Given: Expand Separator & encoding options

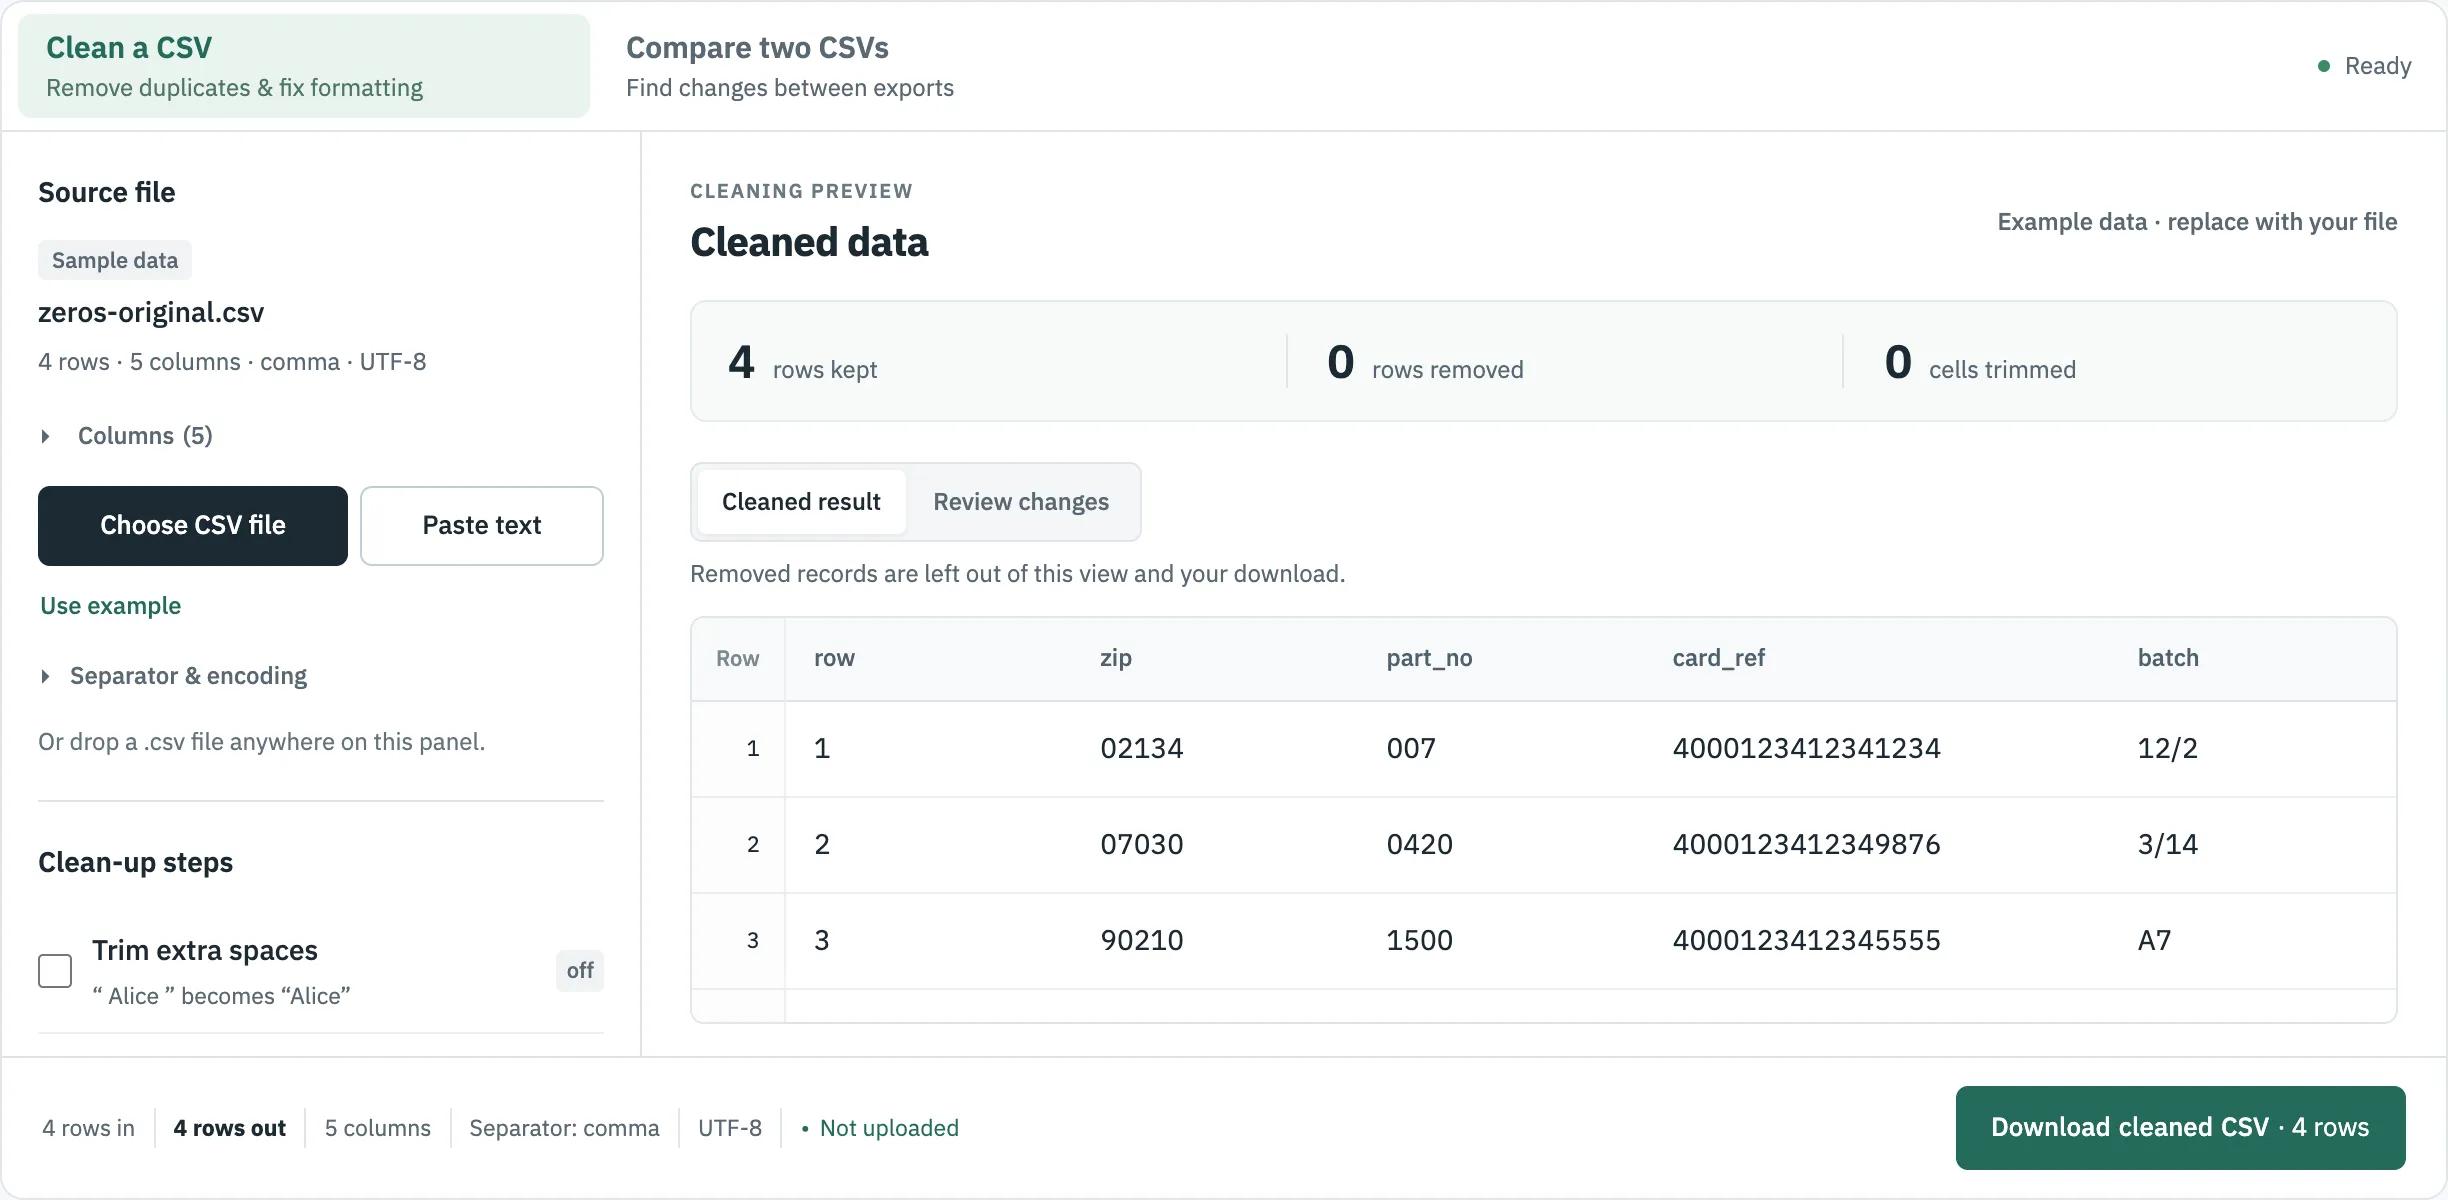Looking at the screenshot, I should (174, 676).
